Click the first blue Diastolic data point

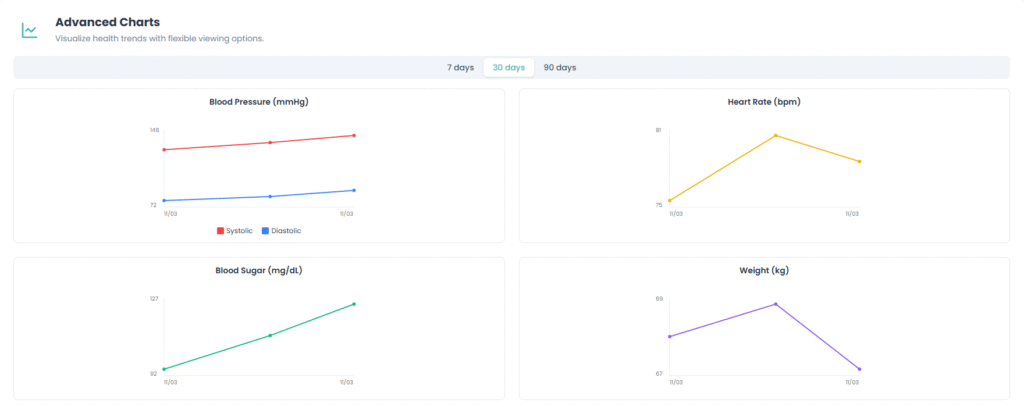(x=165, y=200)
